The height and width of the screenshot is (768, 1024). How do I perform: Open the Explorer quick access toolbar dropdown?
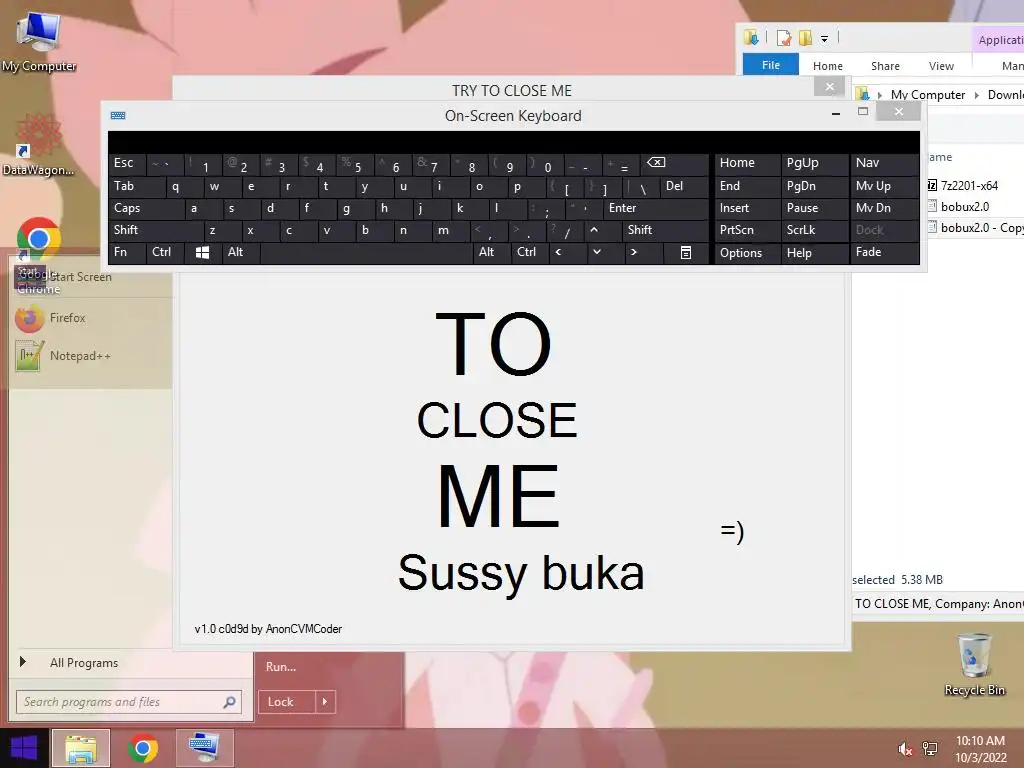click(824, 39)
